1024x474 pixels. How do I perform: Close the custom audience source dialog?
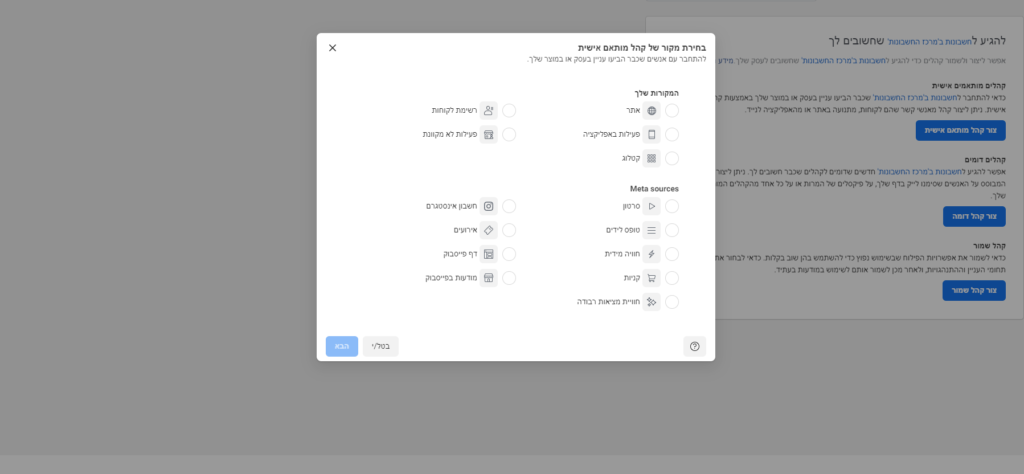(332, 48)
